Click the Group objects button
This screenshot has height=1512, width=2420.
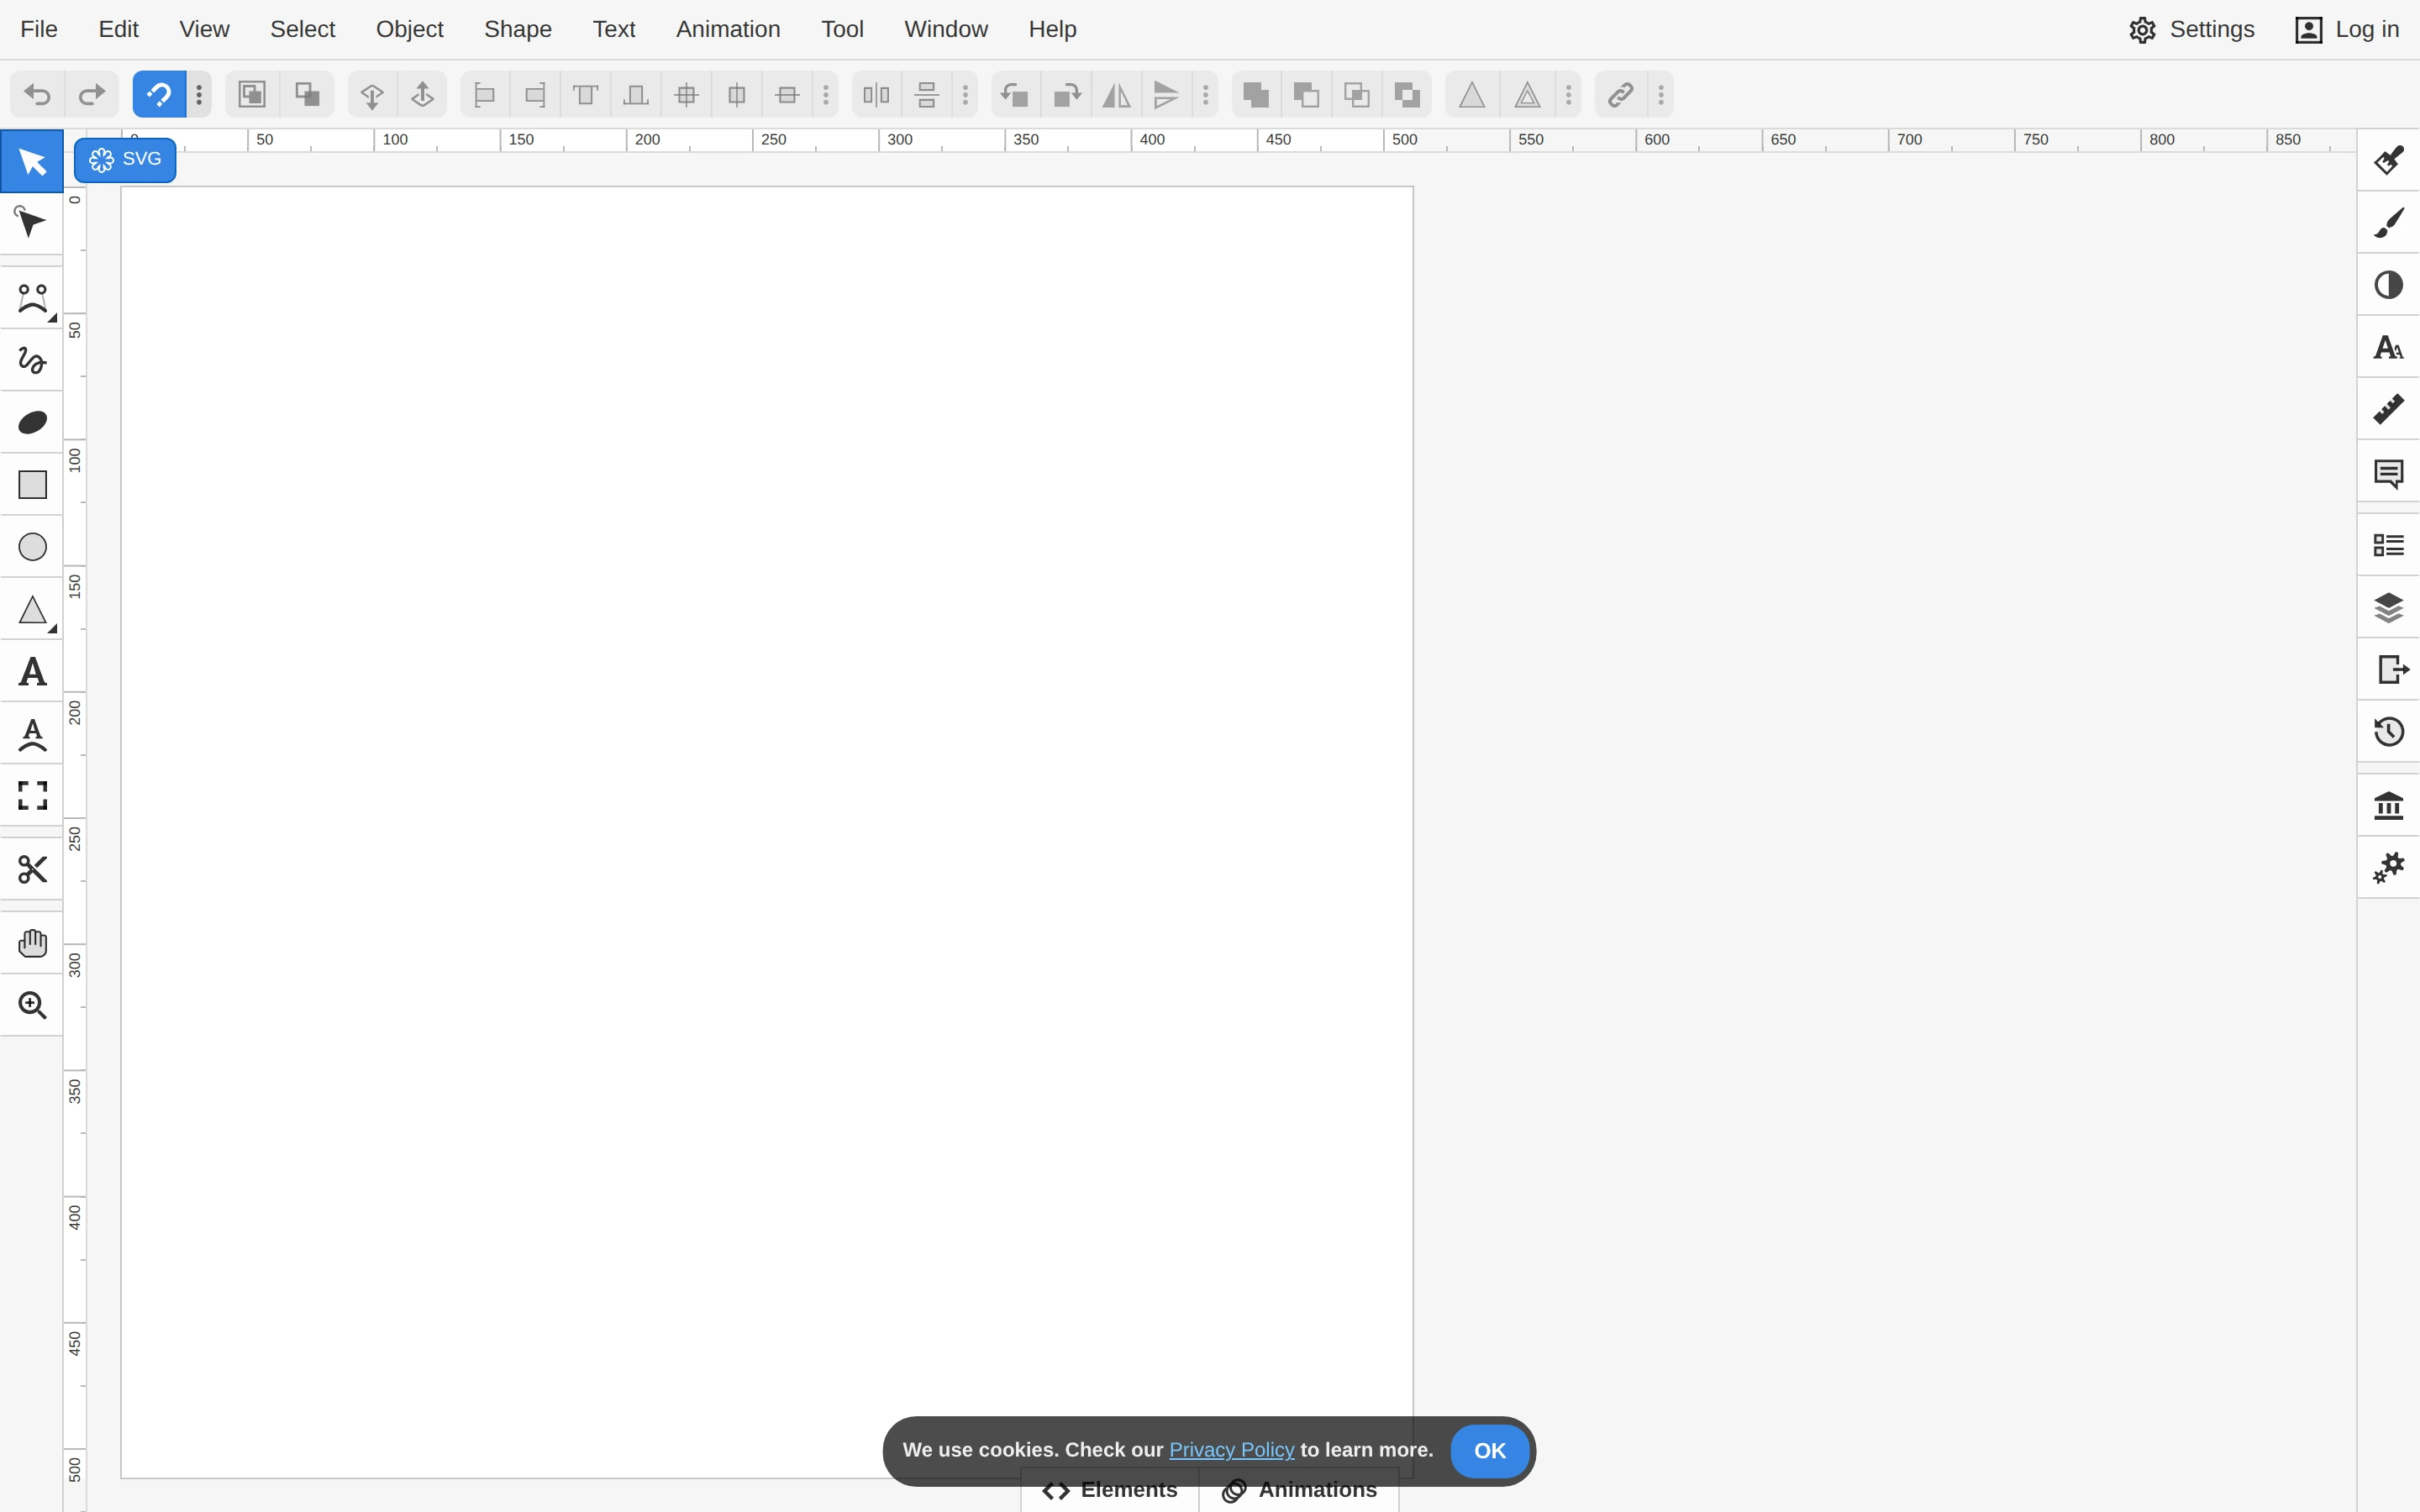point(252,95)
